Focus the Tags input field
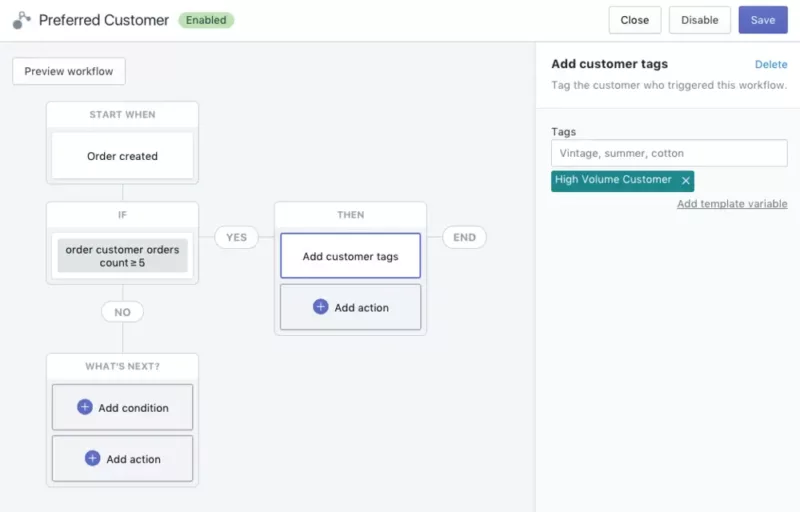800x512 pixels. pos(669,153)
